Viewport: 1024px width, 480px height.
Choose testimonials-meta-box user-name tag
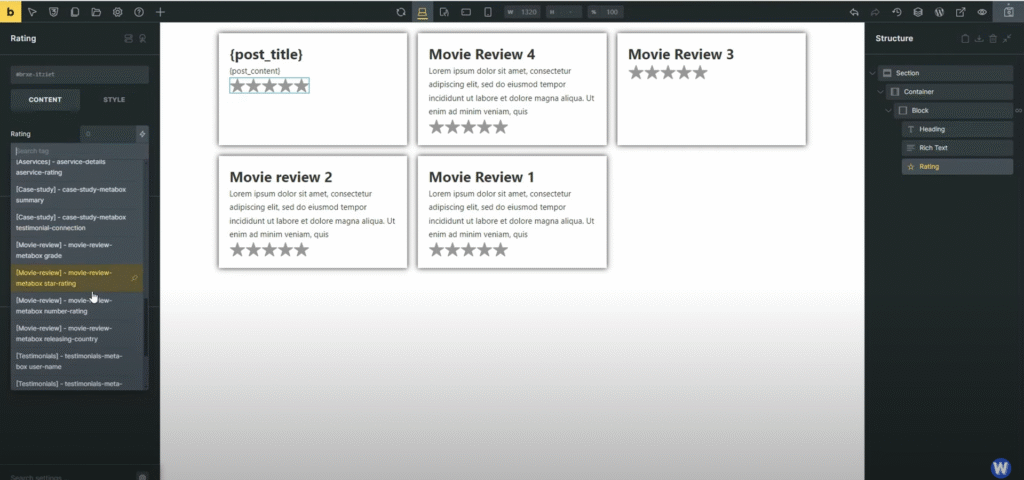point(77,361)
